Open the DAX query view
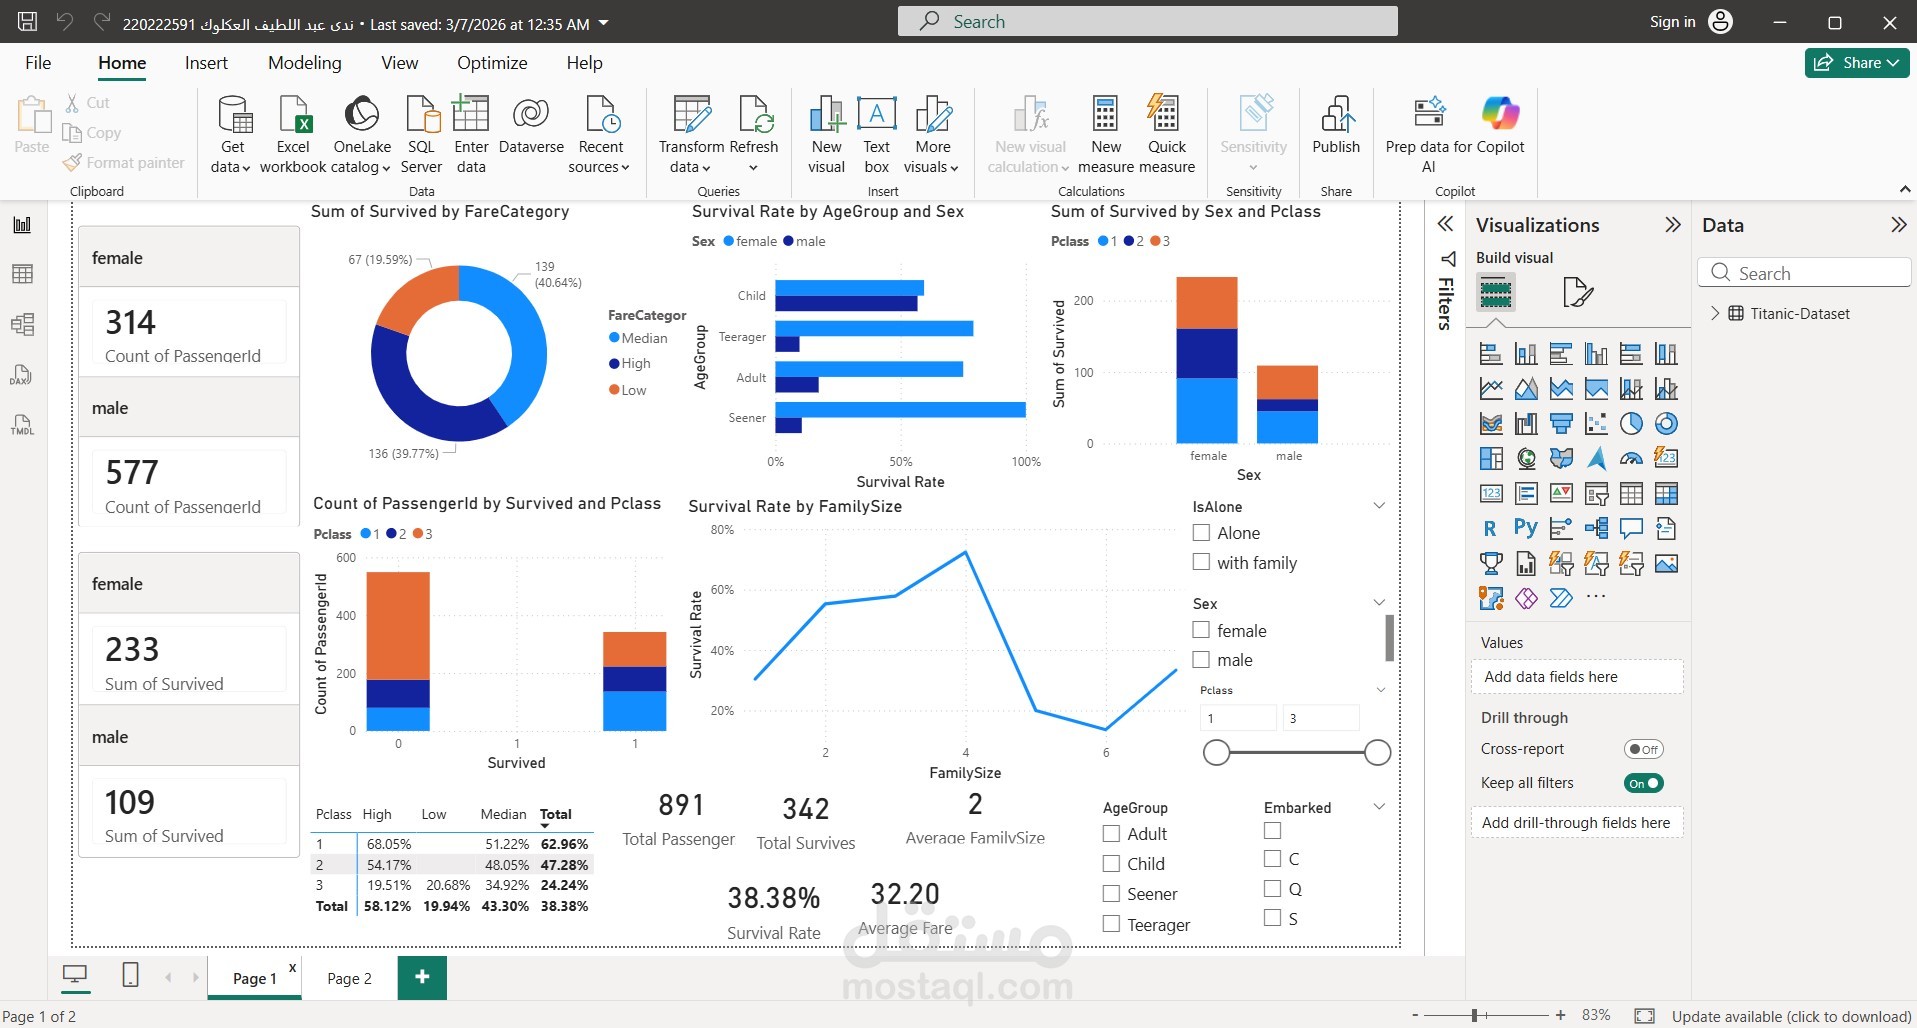This screenshot has width=1917, height=1028. (x=22, y=375)
